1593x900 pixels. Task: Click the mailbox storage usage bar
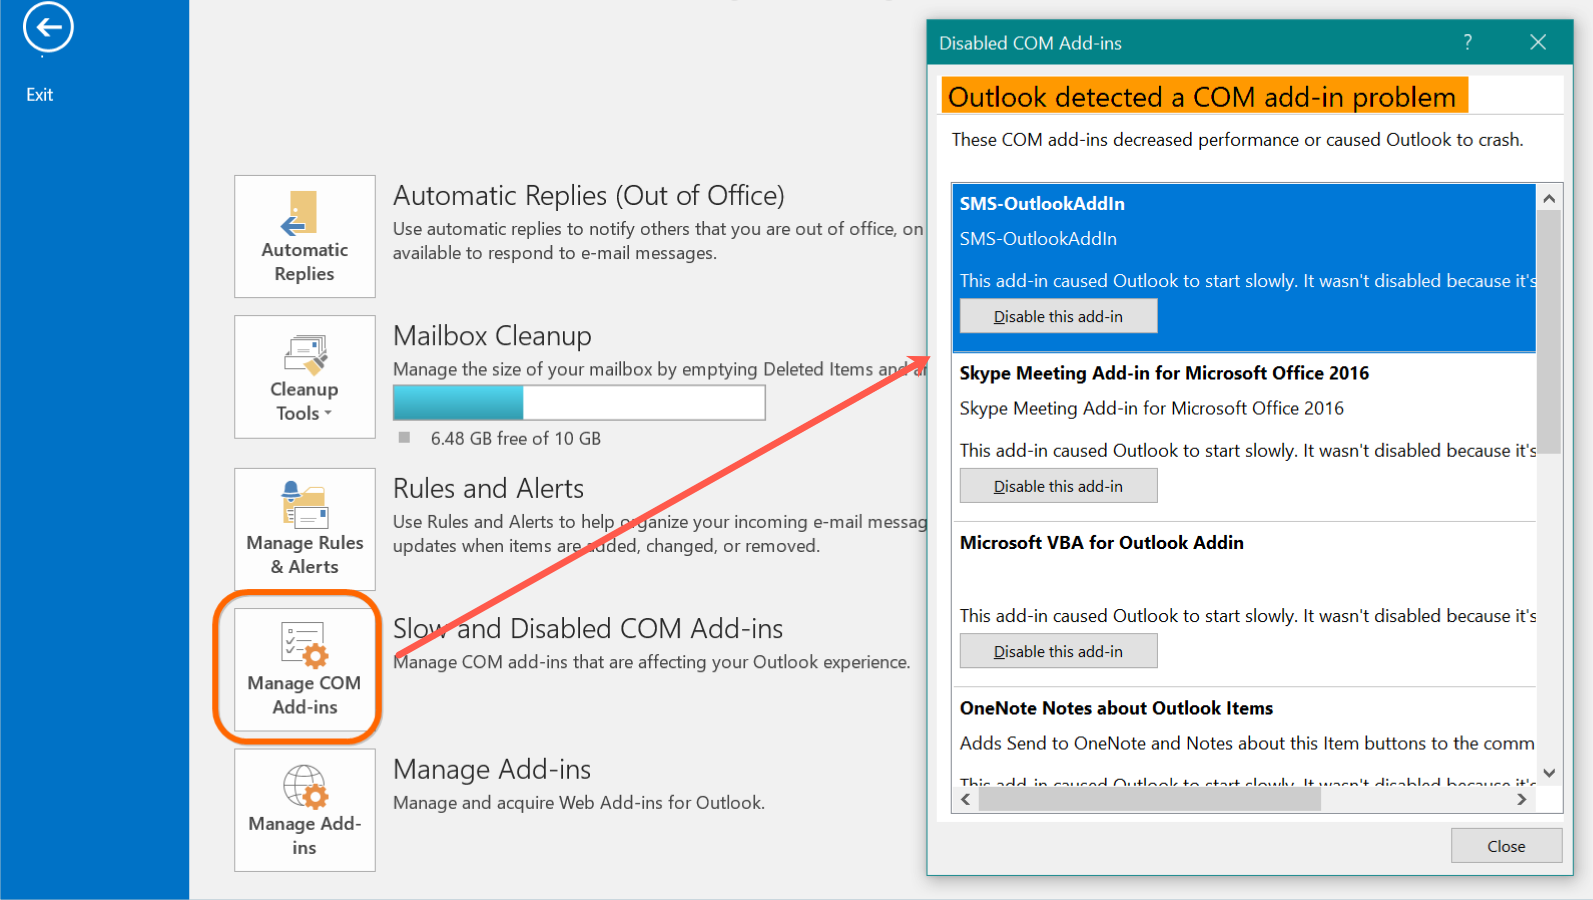coord(578,403)
